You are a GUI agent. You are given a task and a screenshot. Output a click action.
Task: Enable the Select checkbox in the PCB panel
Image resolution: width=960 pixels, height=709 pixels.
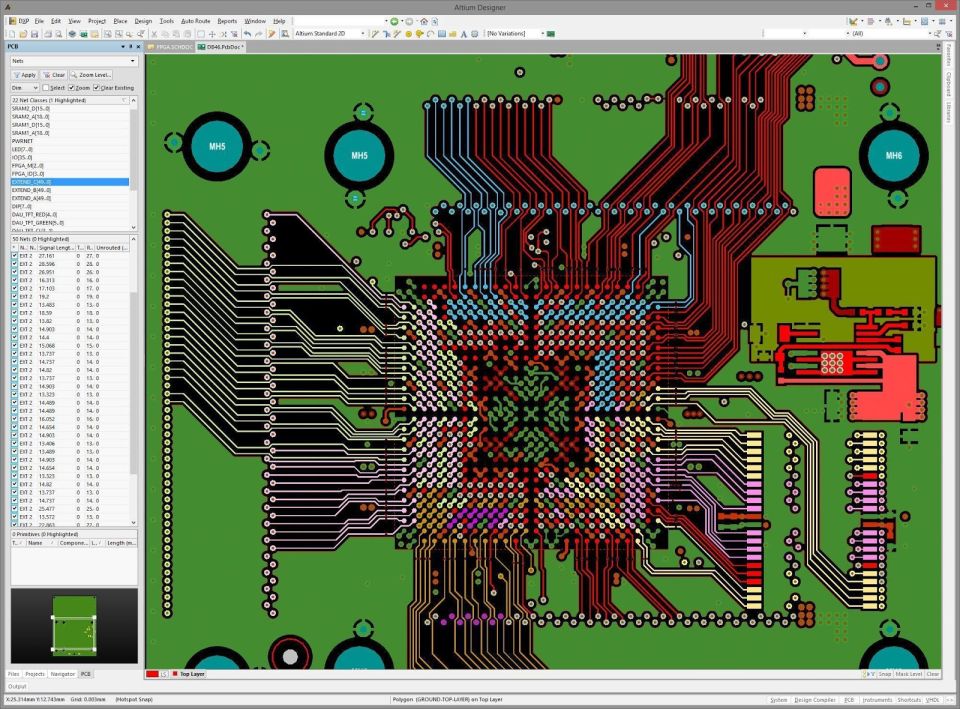point(44,87)
